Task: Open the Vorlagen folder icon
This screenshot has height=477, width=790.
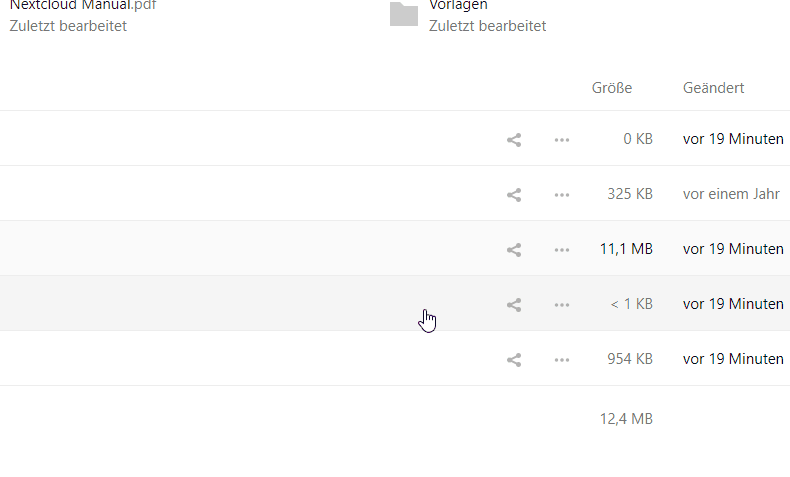Action: 404,14
